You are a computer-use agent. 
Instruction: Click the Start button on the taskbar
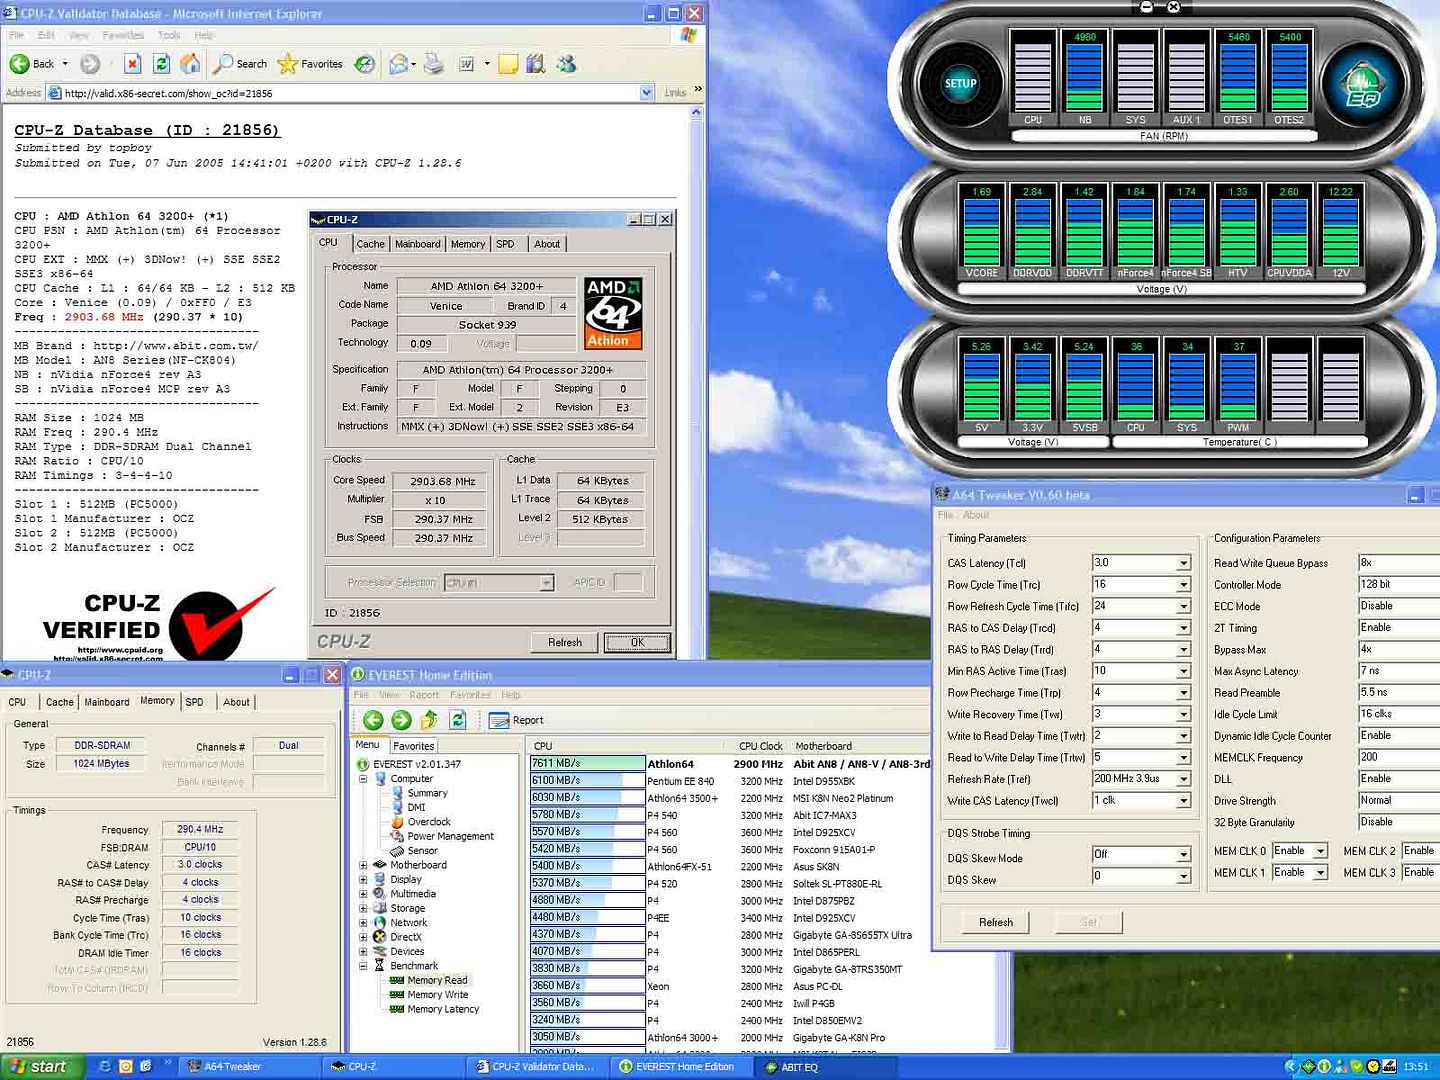[x=41, y=1067]
